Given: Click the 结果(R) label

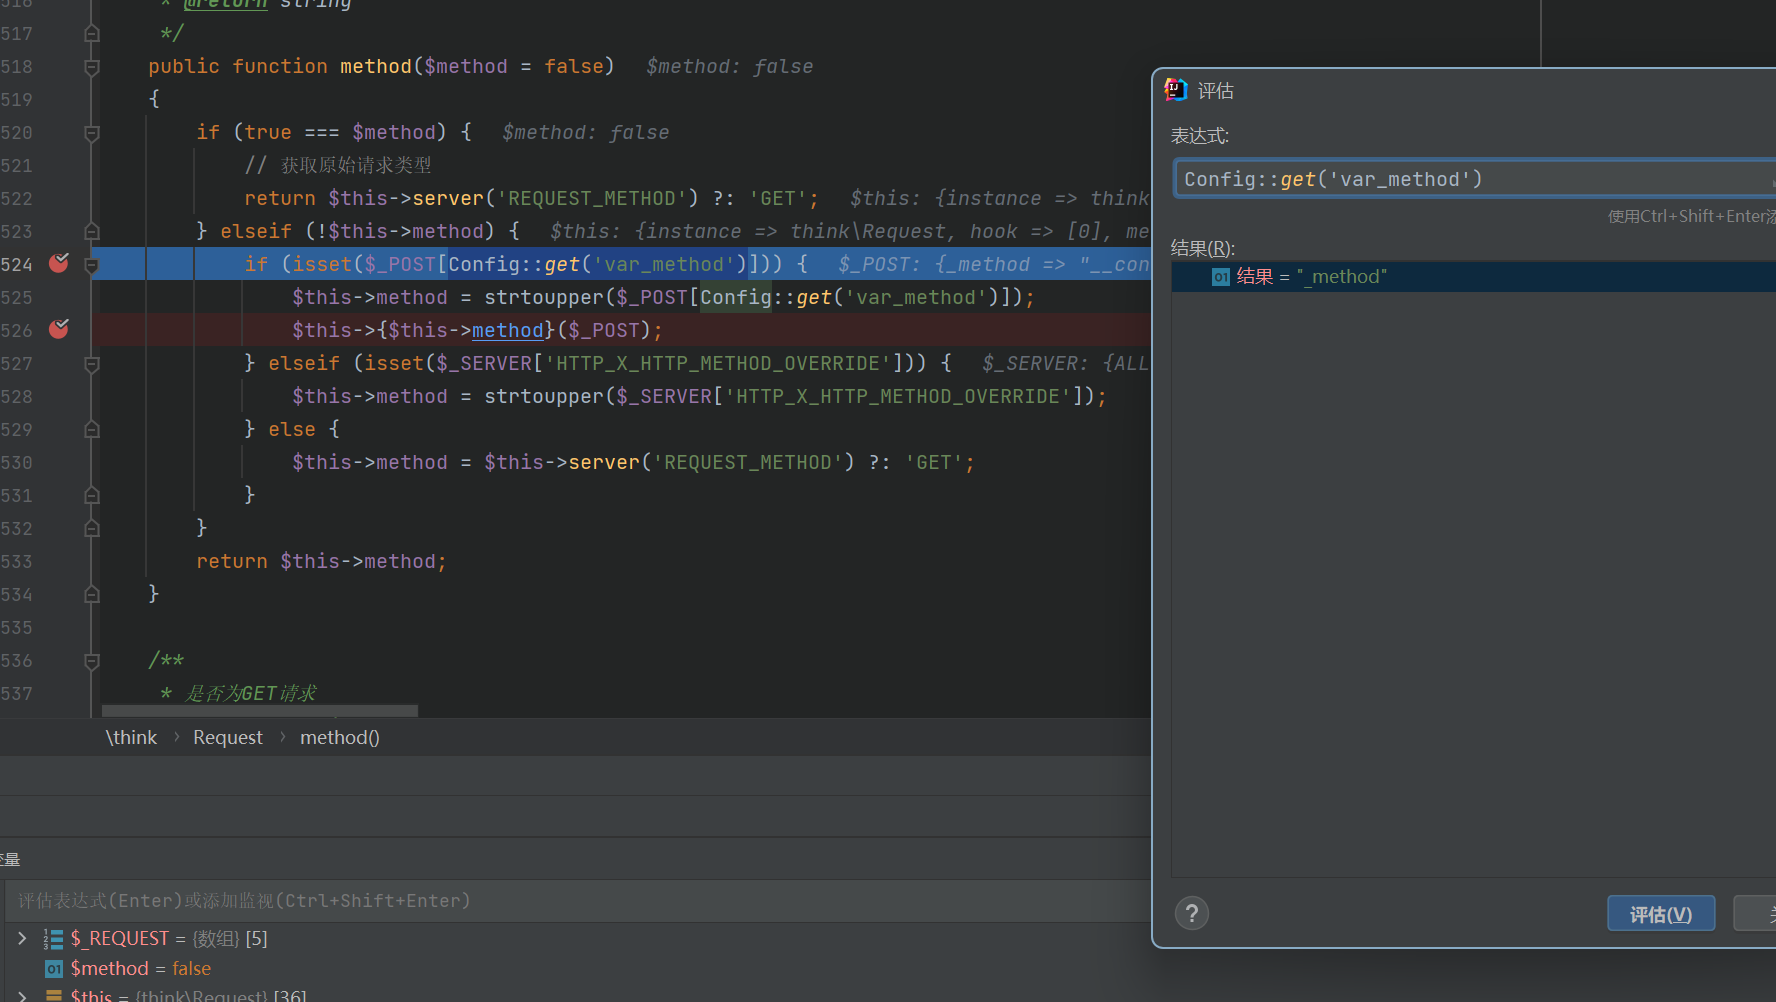Looking at the screenshot, I should [1203, 248].
